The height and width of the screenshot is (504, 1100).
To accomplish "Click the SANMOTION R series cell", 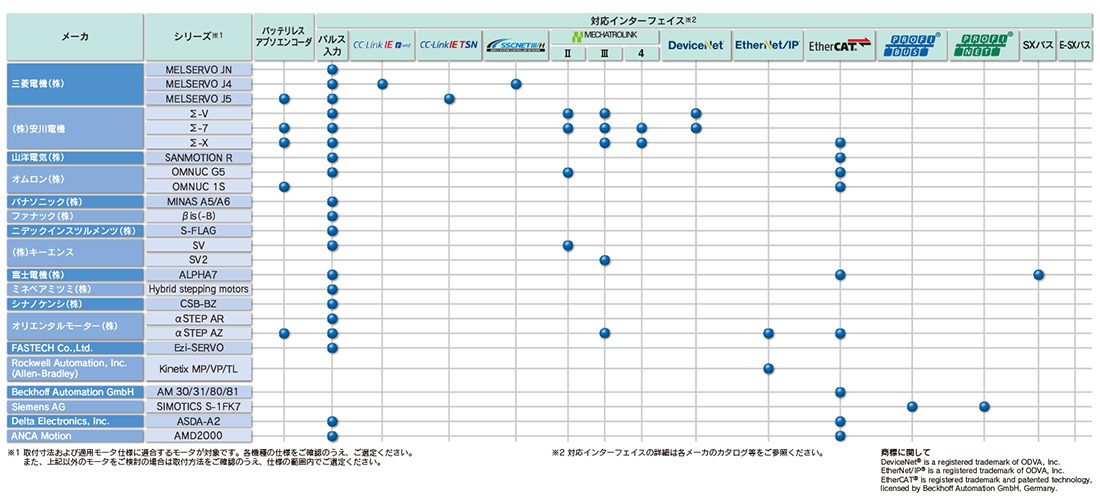I will 199,157.
